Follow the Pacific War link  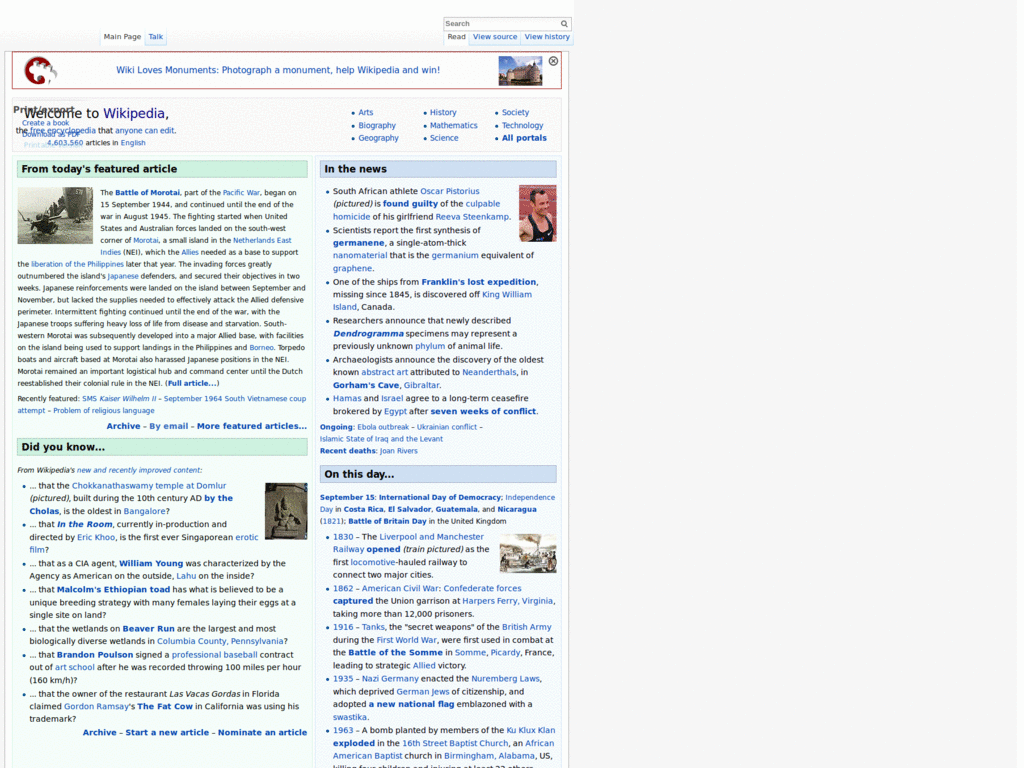click(x=241, y=193)
